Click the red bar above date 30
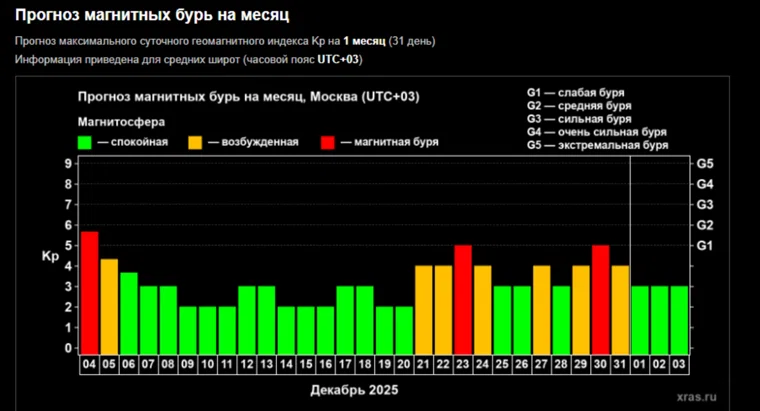The width and height of the screenshot is (760, 411). 600,298
